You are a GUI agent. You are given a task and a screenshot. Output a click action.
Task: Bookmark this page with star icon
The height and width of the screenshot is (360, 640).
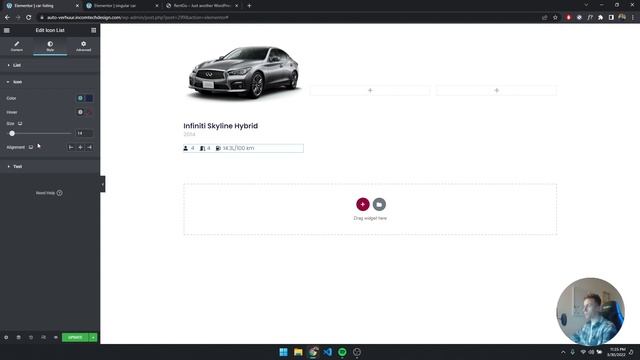click(555, 18)
